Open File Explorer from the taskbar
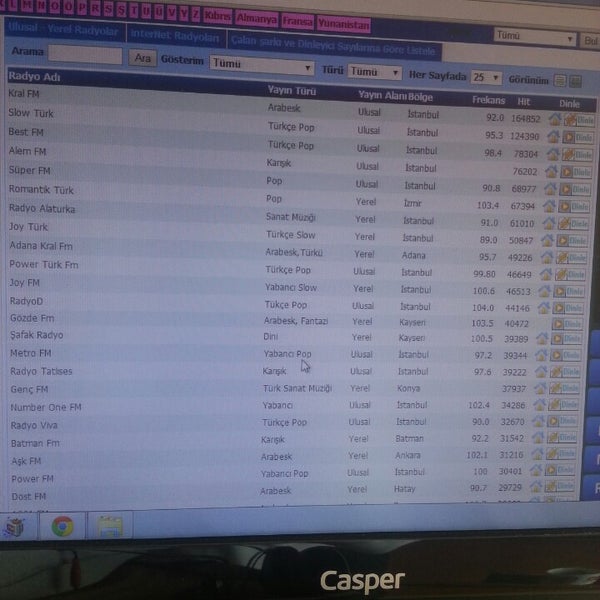Screen dimensions: 600x600 click(110, 526)
